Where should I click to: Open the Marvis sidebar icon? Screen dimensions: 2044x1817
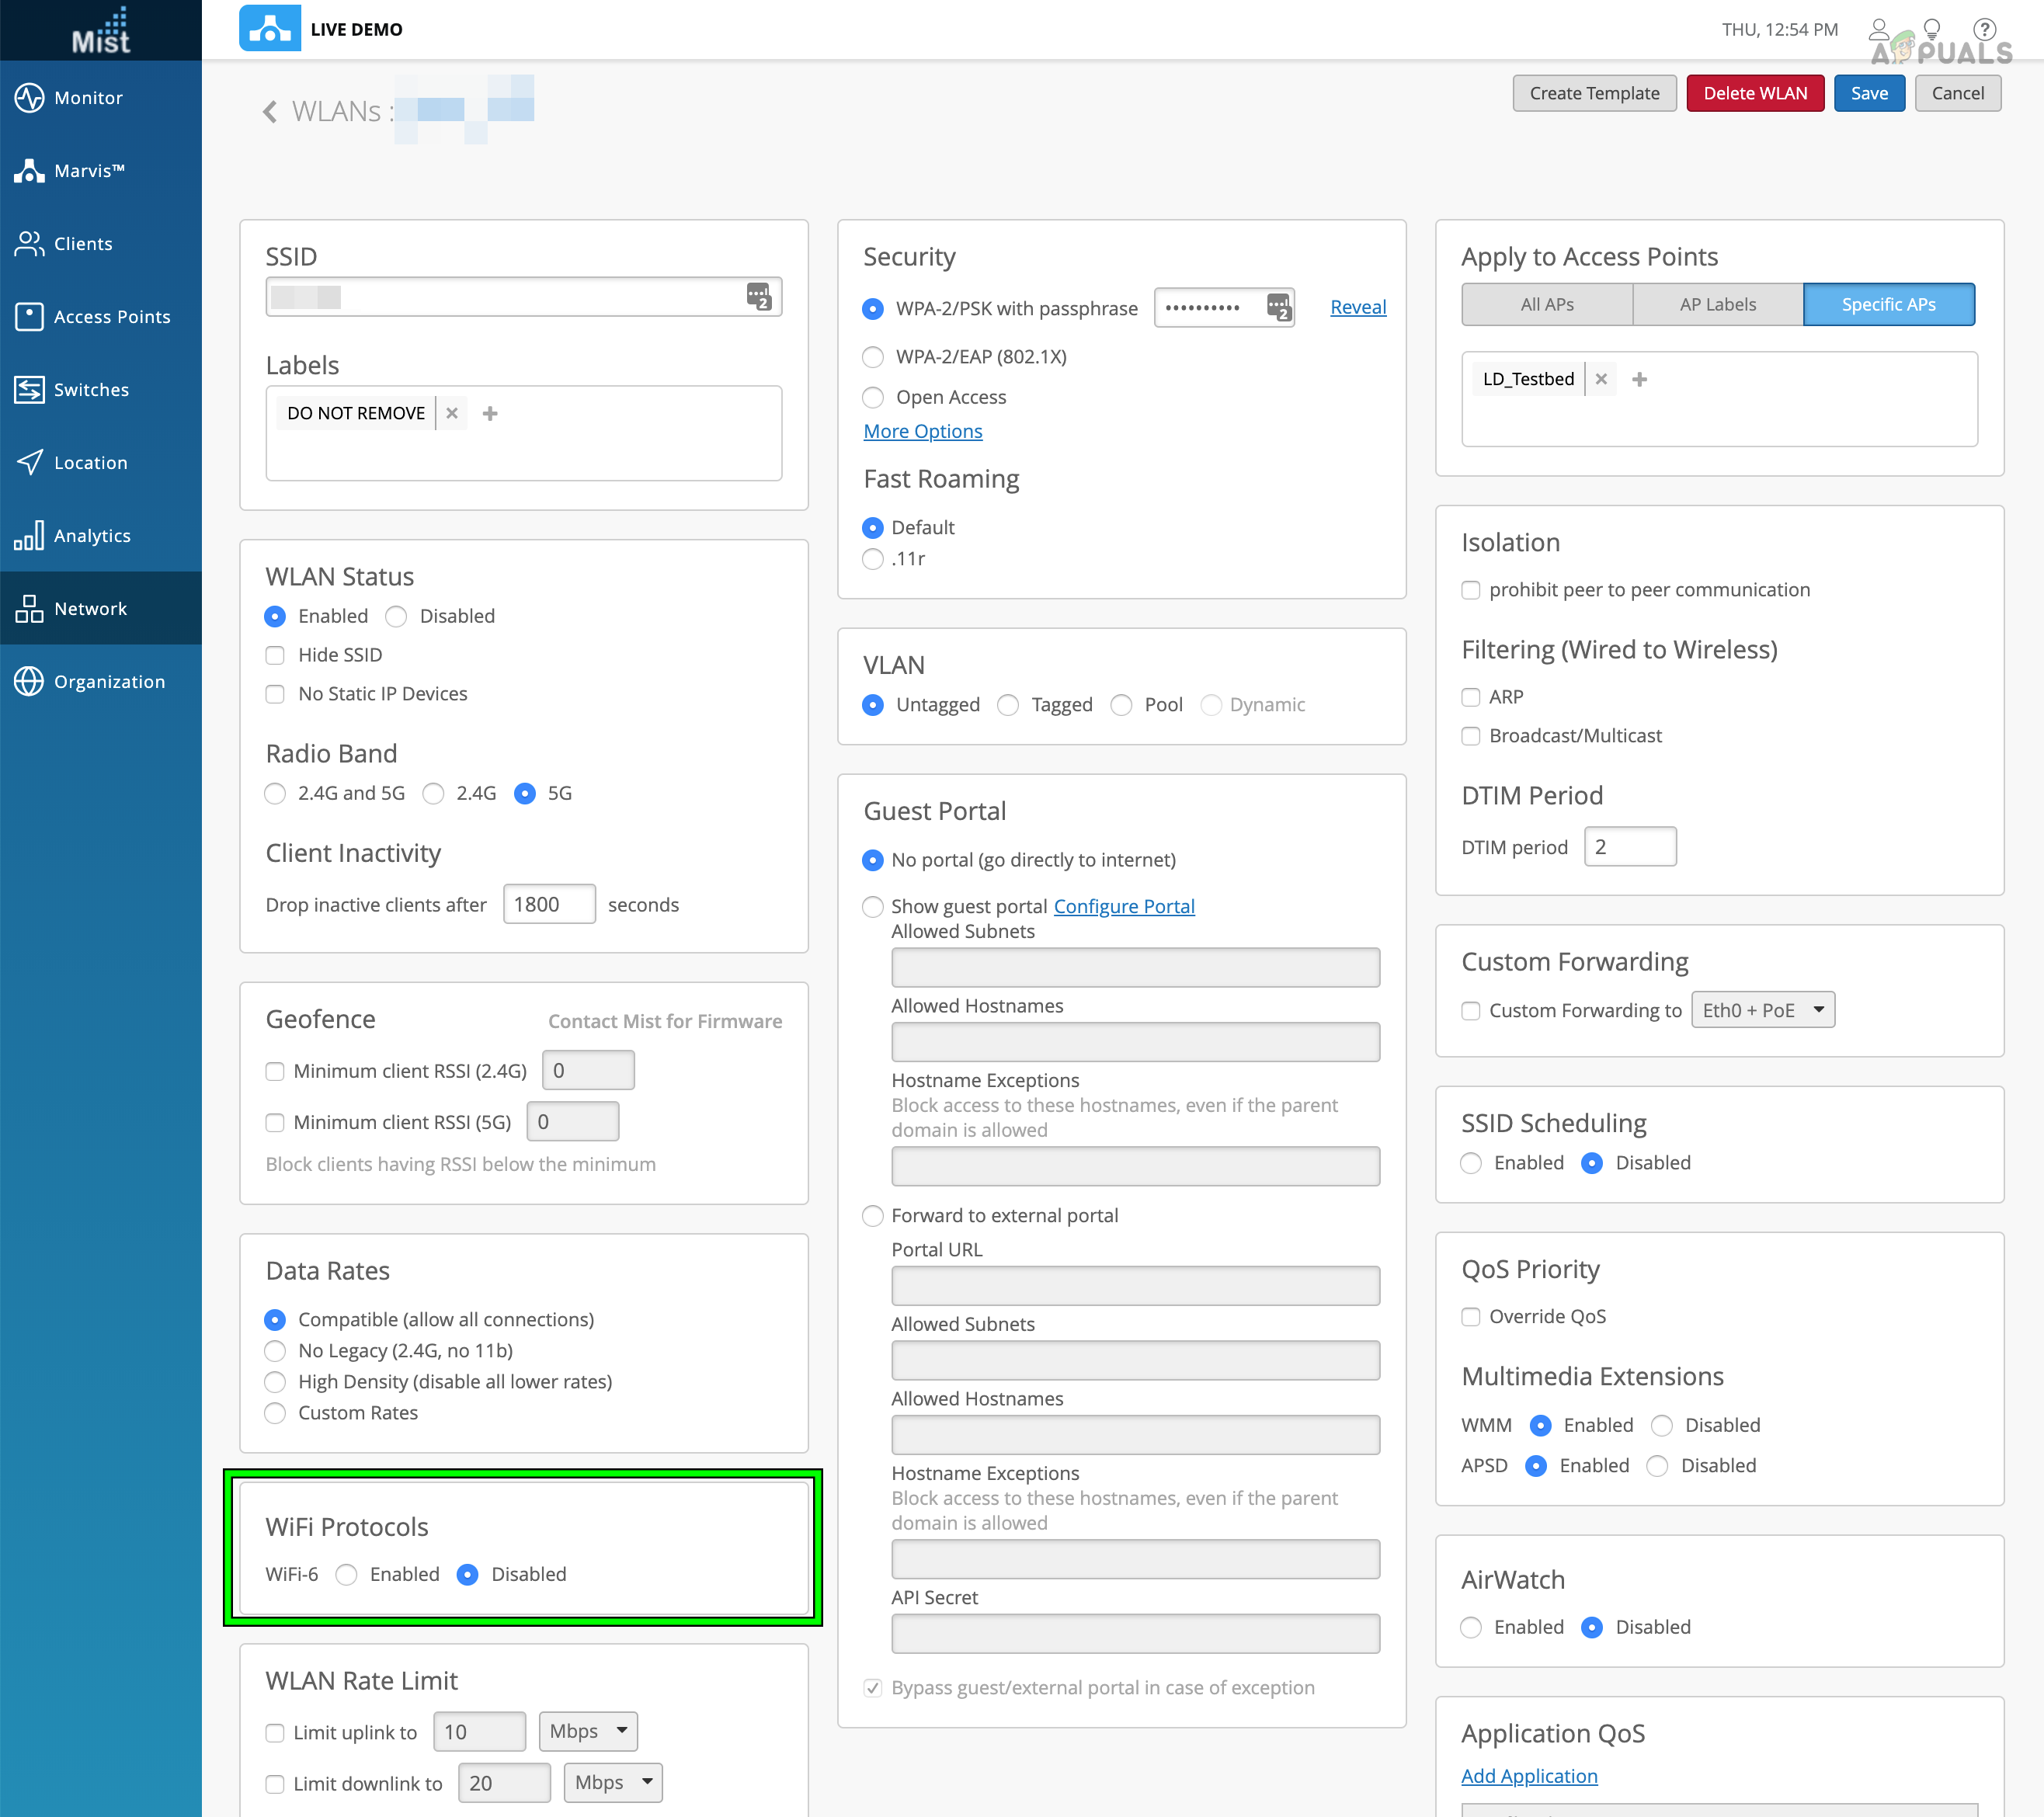(29, 171)
